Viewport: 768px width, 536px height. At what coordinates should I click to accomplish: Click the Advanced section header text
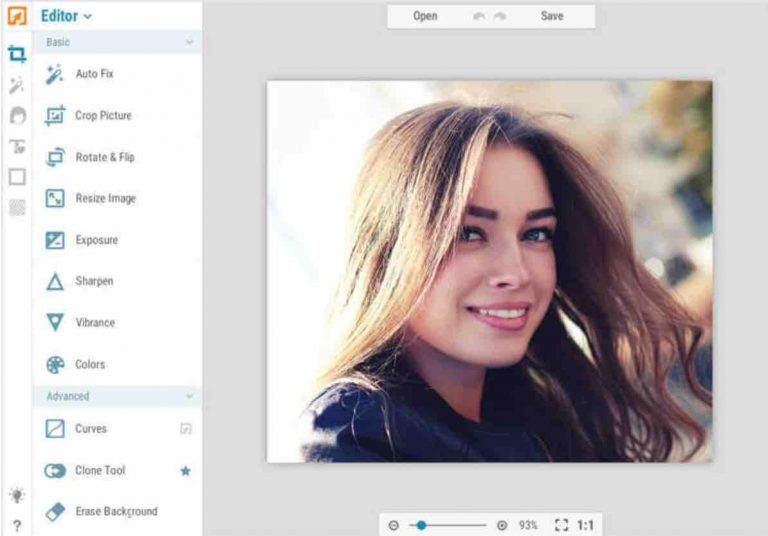(x=68, y=396)
